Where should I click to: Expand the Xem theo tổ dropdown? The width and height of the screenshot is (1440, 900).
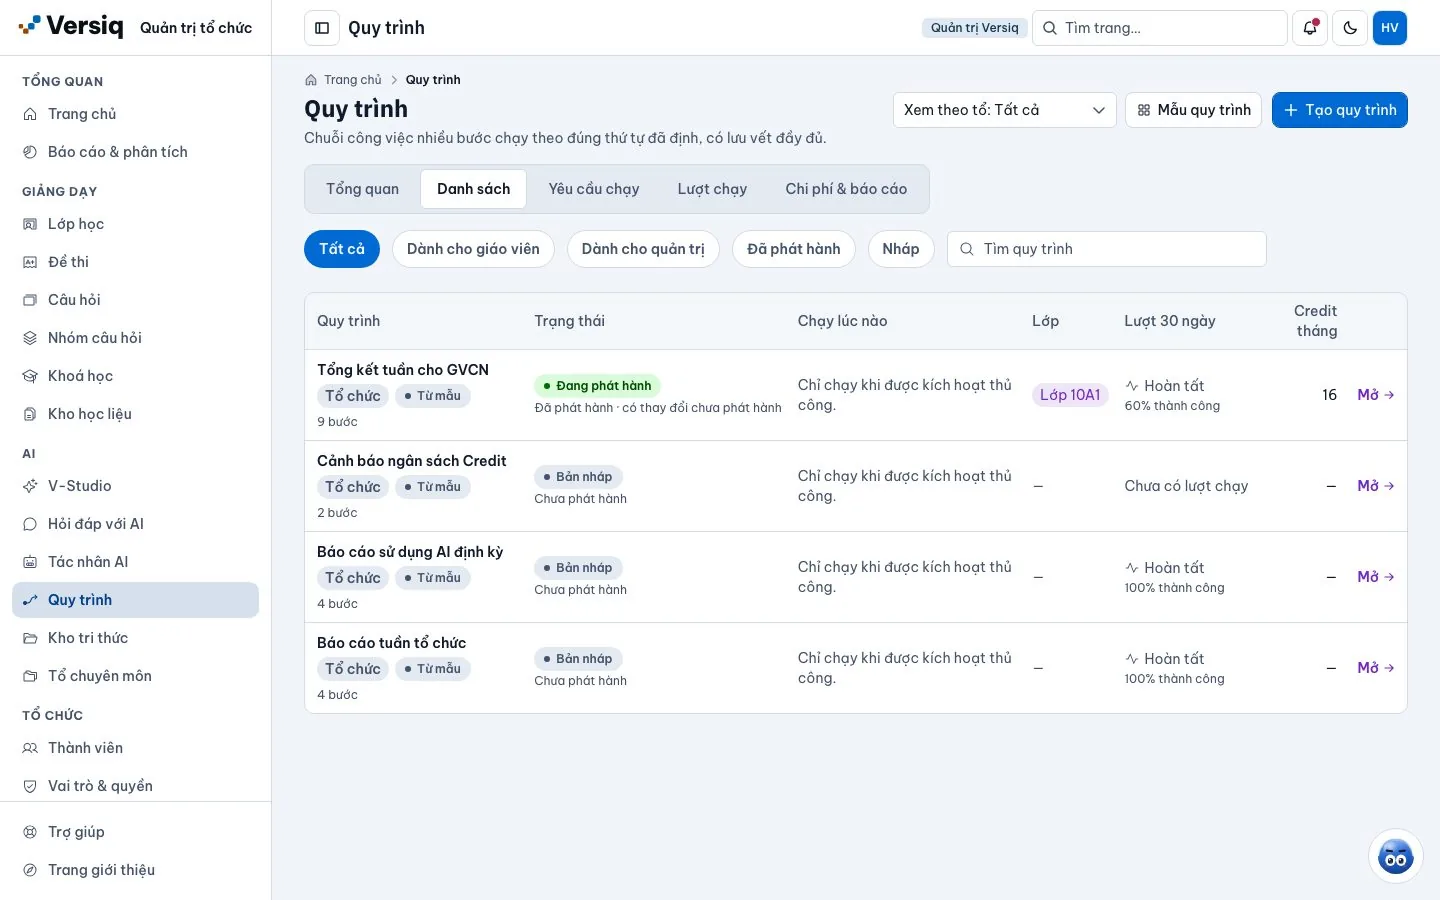click(x=1005, y=110)
